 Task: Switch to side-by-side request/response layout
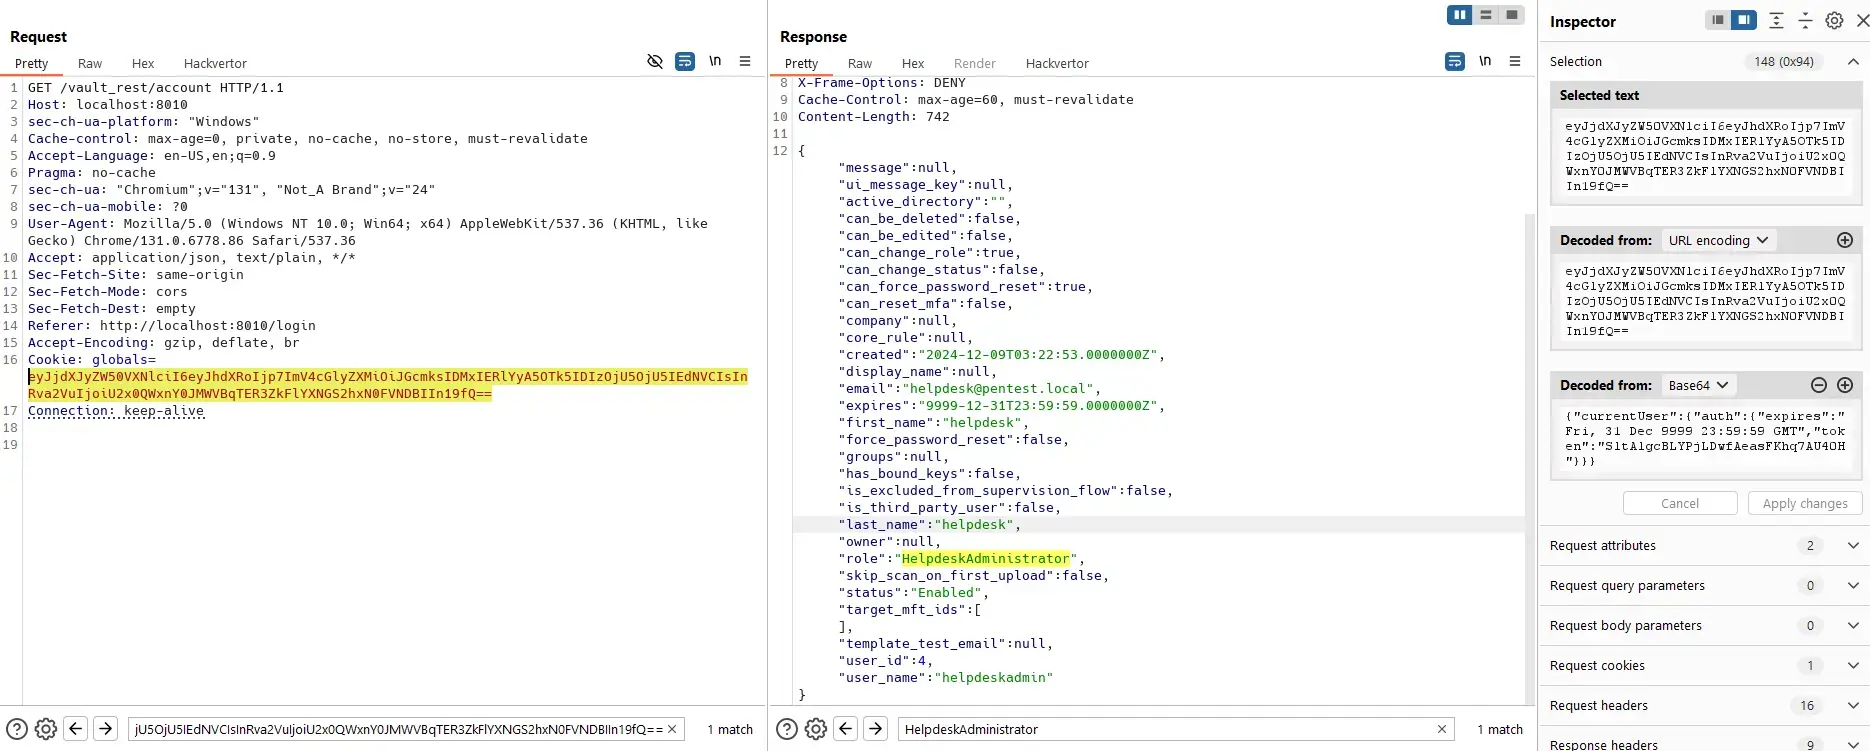(x=1460, y=15)
